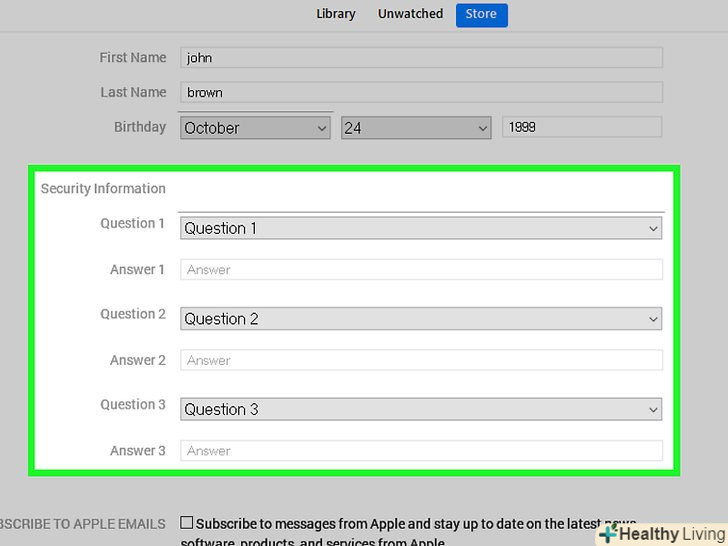Click the Birthday field label
728x546 pixels.
point(140,127)
